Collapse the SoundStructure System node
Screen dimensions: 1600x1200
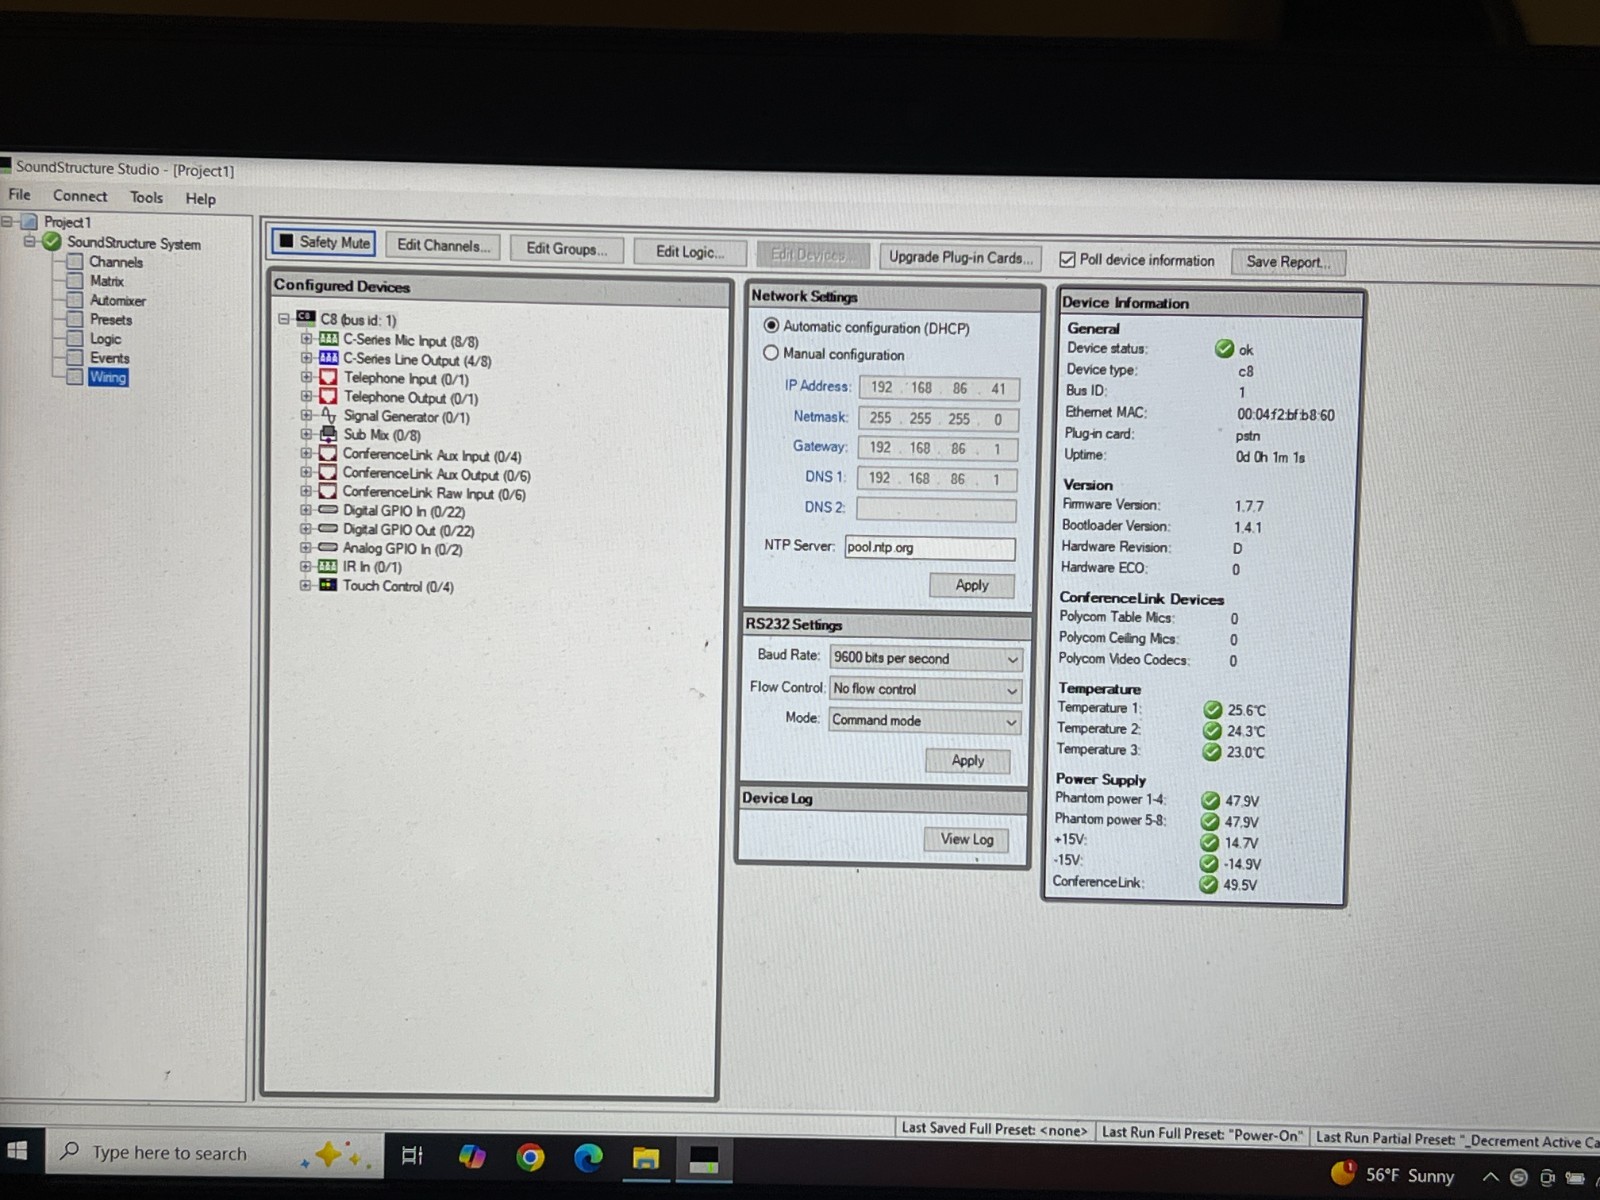pyautogui.click(x=29, y=241)
